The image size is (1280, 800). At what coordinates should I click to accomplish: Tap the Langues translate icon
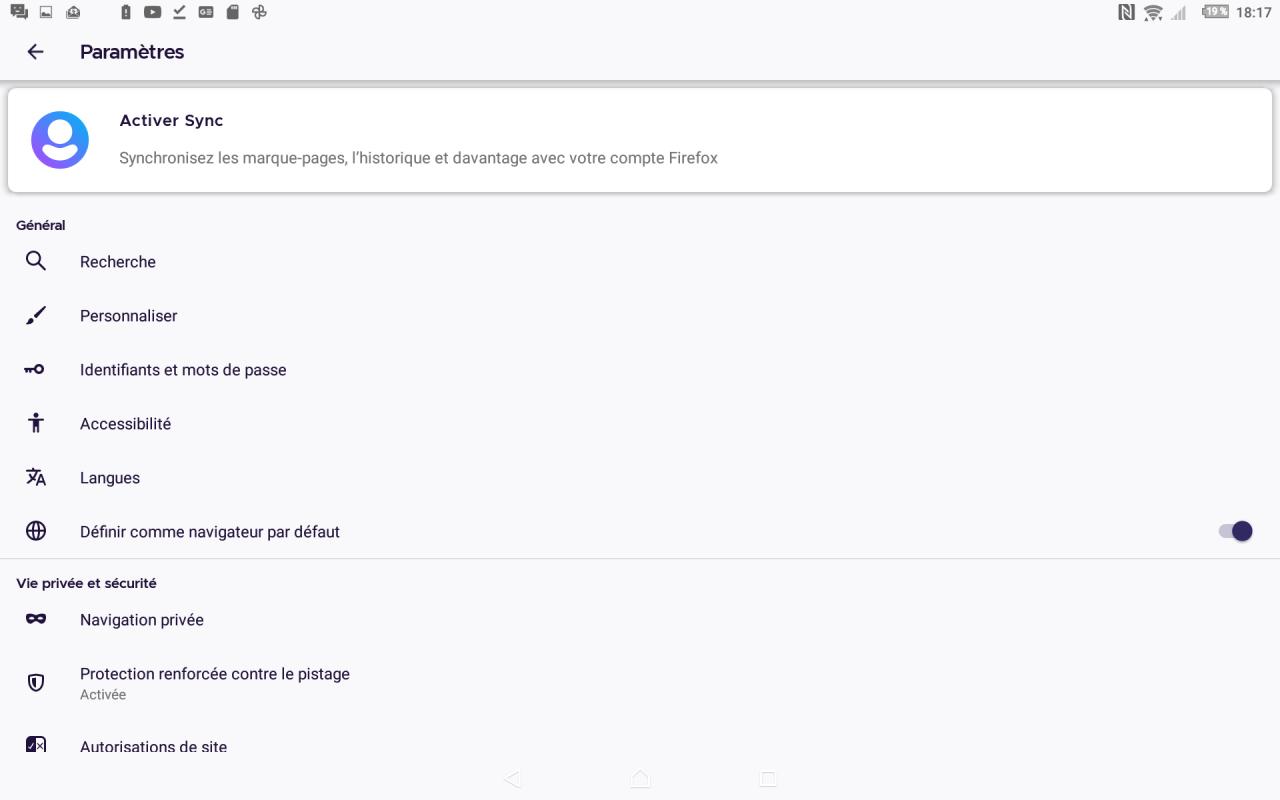click(x=36, y=478)
